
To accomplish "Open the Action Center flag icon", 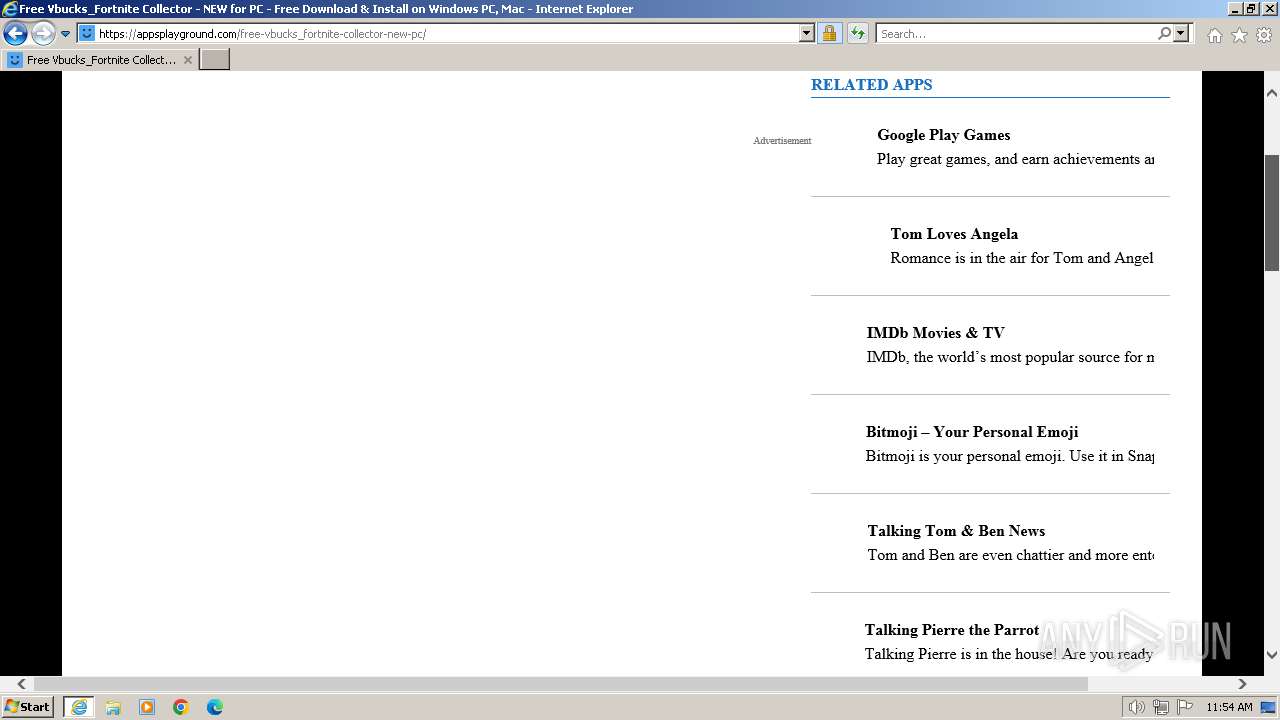I will click(x=1185, y=707).
